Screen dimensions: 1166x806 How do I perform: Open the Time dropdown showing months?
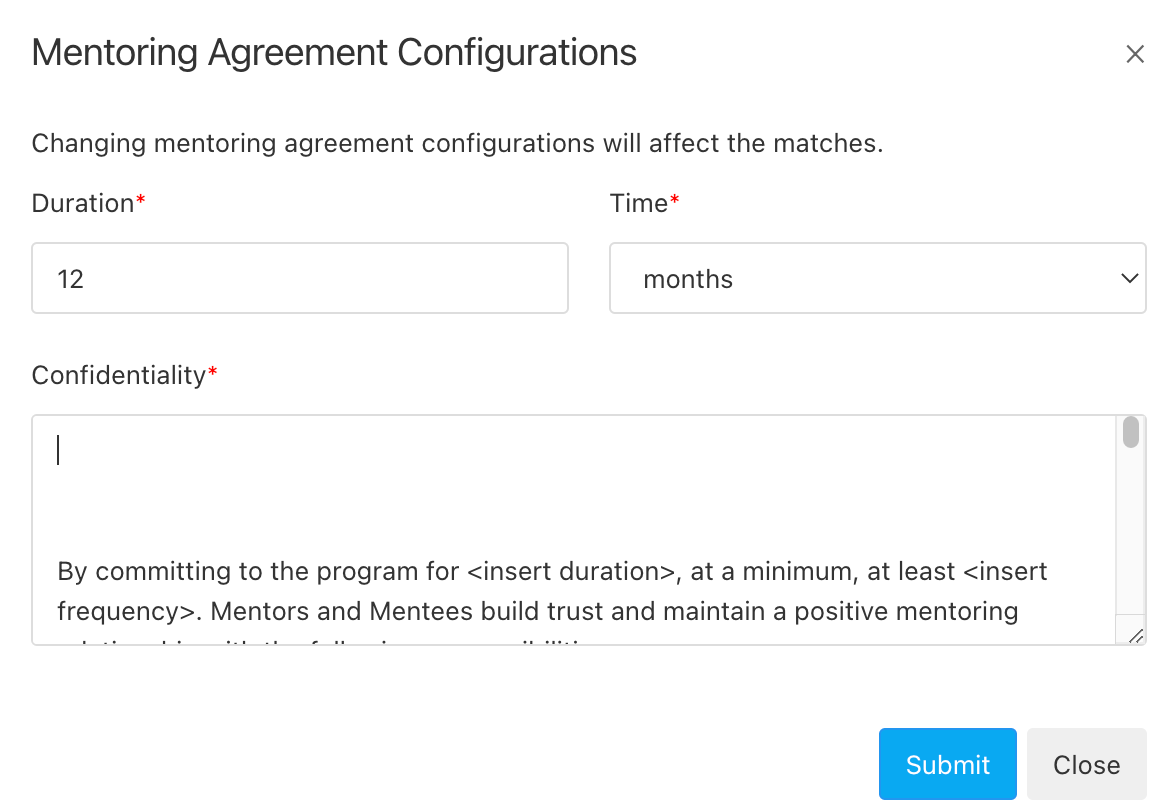878,278
